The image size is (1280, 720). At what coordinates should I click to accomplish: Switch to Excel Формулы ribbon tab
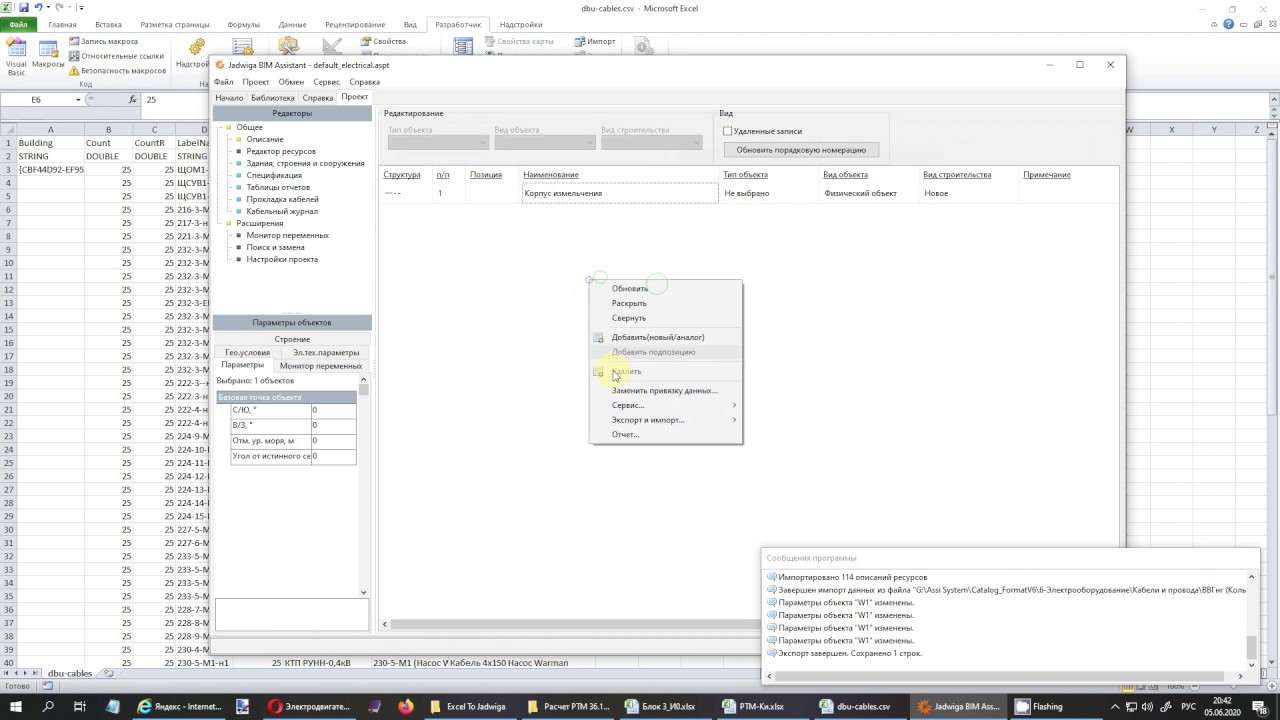tap(243, 24)
